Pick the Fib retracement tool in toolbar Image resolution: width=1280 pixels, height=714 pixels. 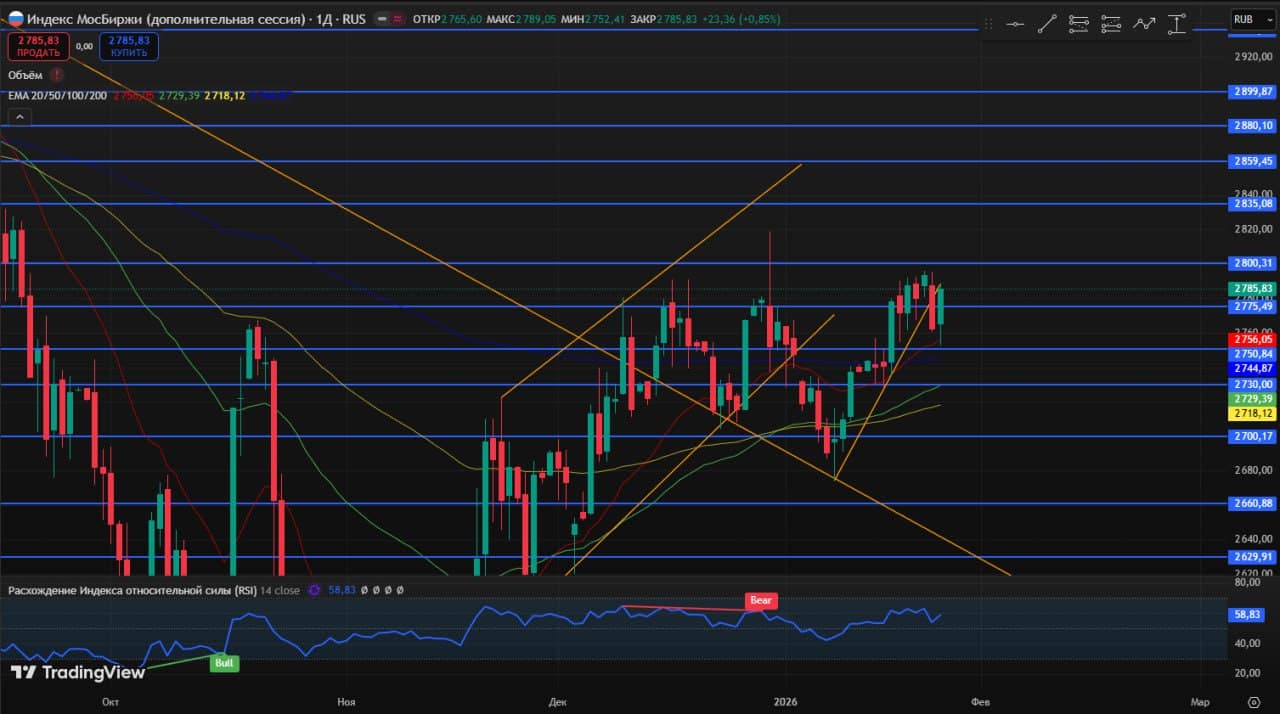[x=1079, y=24]
